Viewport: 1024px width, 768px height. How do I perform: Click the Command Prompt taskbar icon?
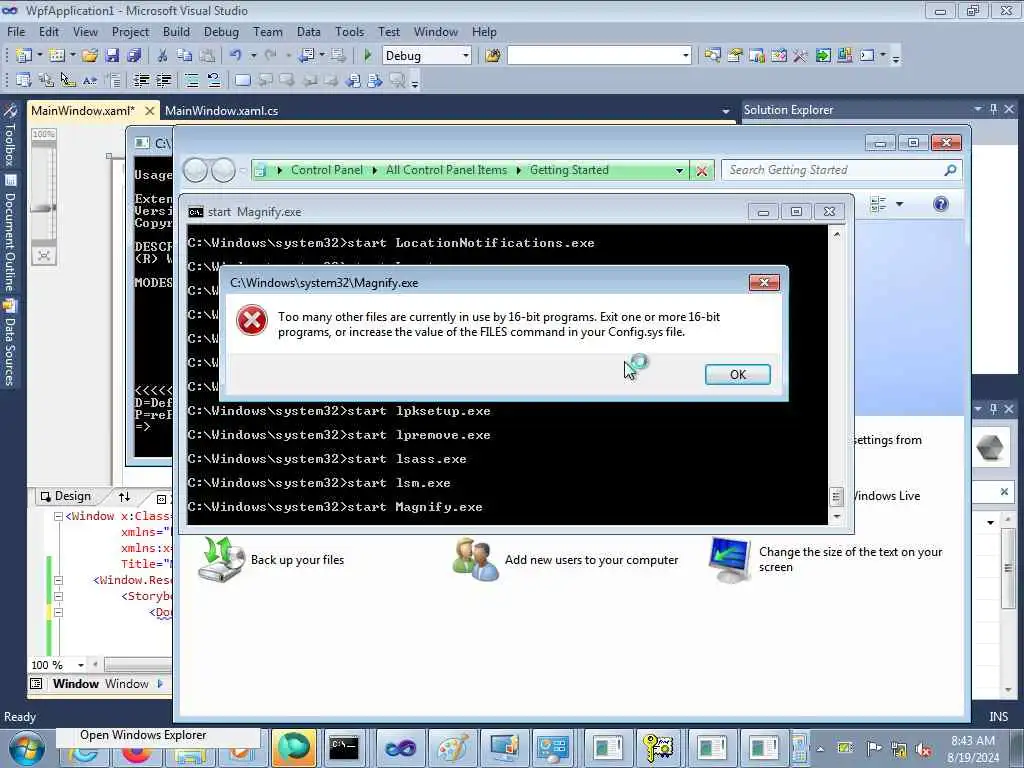[344, 748]
